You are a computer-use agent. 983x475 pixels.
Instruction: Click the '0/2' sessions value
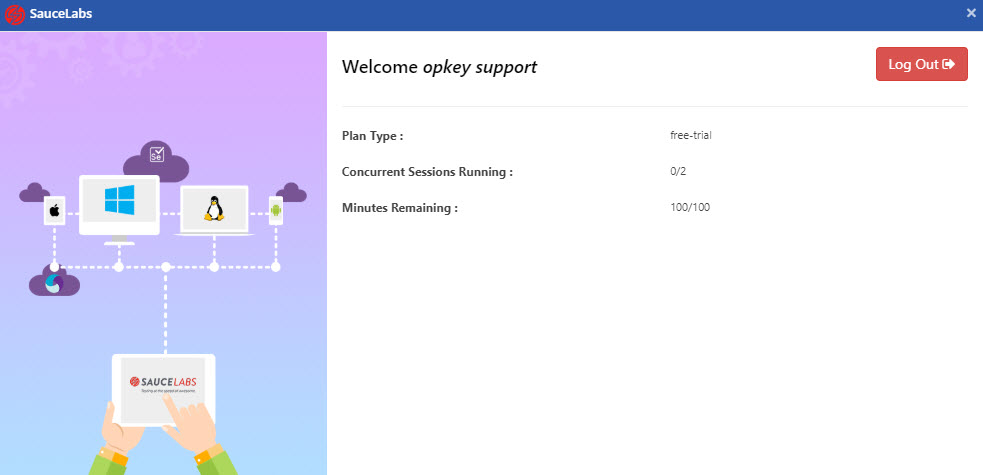click(678, 171)
